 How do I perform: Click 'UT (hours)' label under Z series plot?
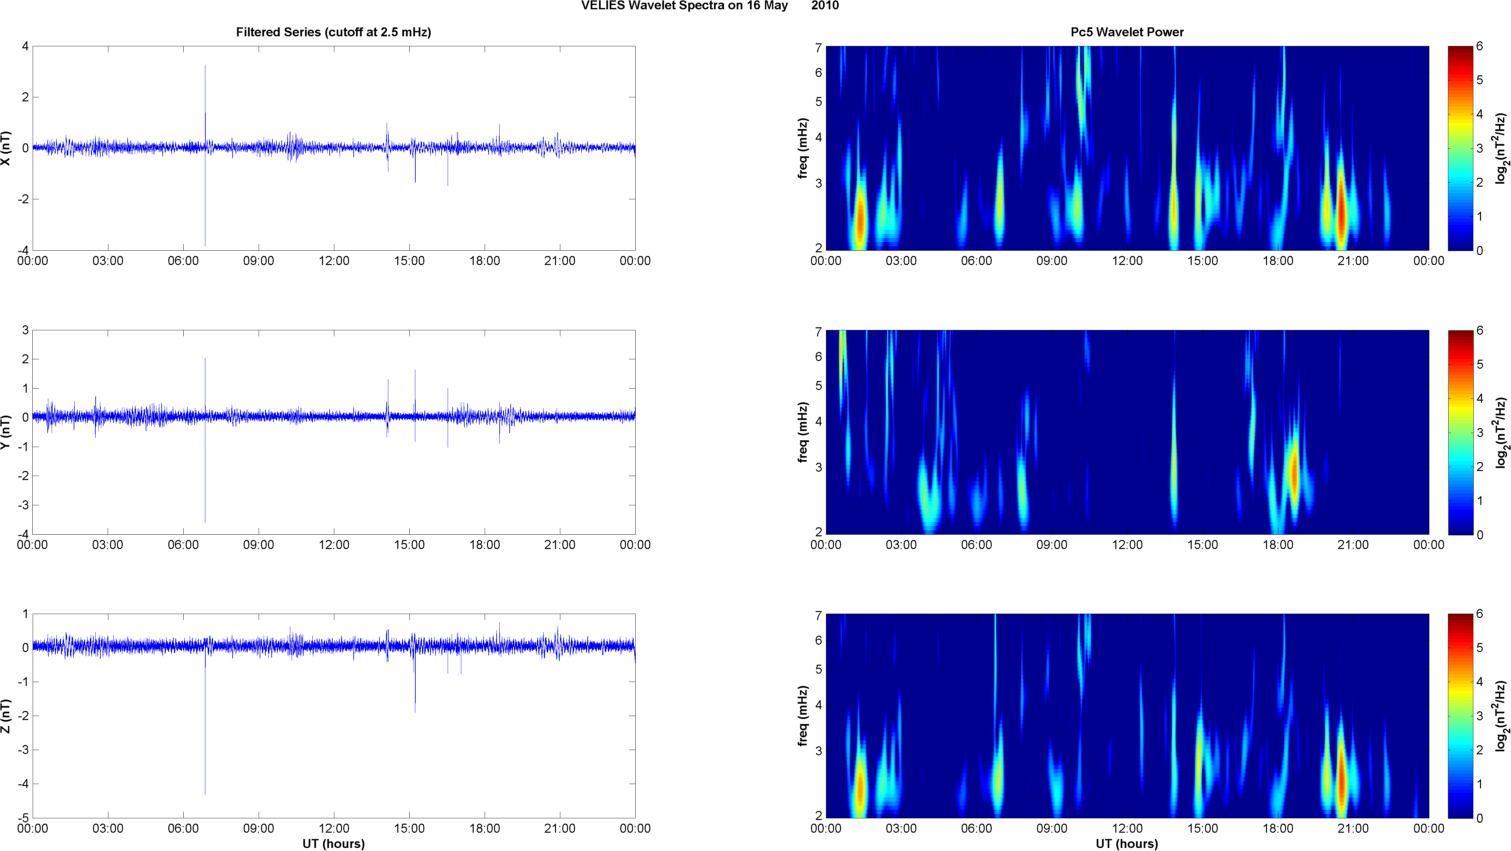click(x=333, y=844)
